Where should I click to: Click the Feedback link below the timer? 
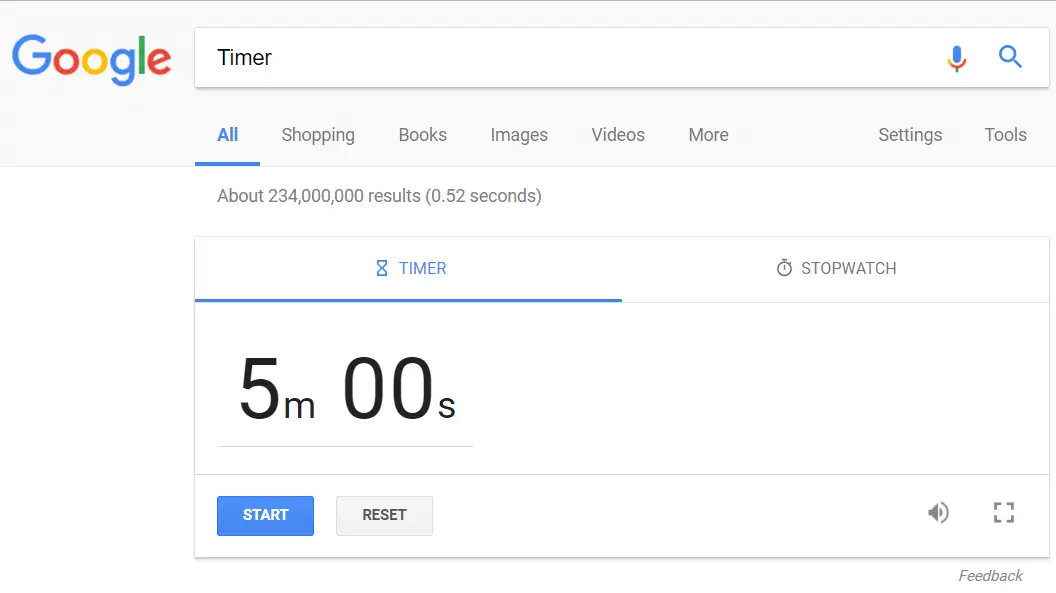click(x=990, y=576)
